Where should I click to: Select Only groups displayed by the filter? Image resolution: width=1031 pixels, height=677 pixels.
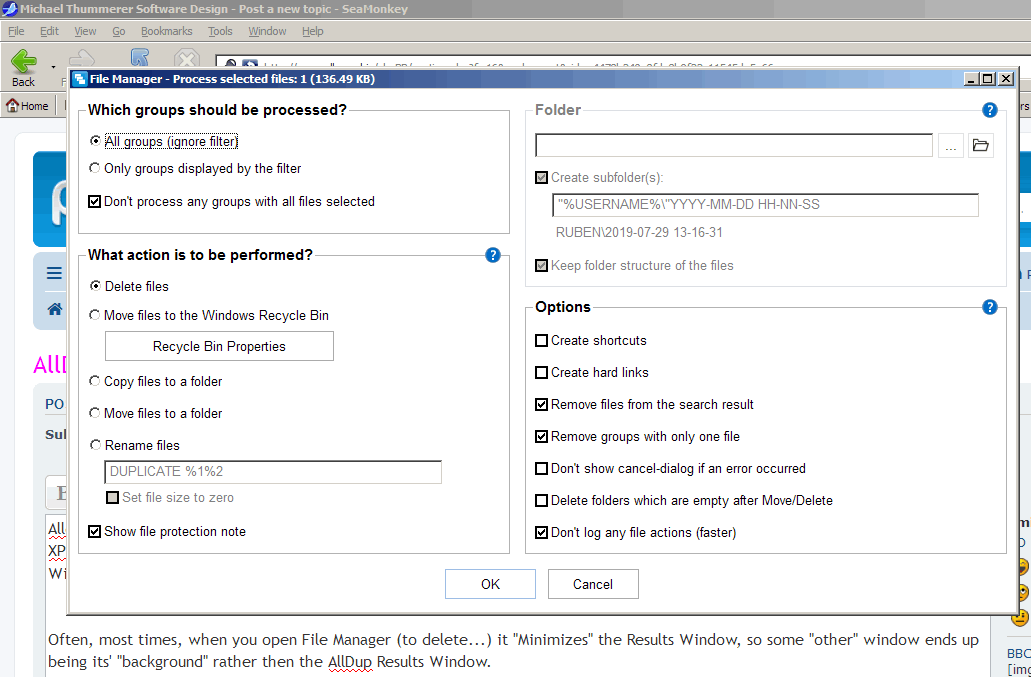tap(95, 169)
